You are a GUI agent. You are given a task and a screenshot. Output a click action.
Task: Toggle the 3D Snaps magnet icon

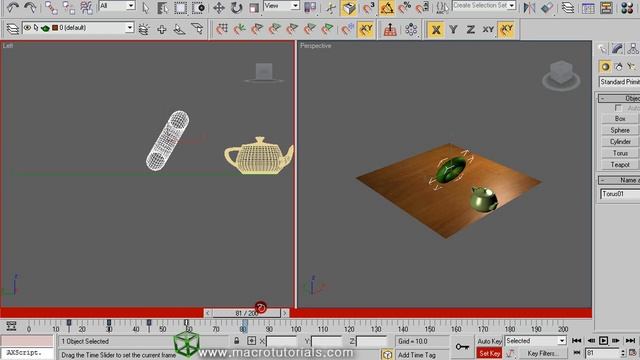[x=369, y=7]
